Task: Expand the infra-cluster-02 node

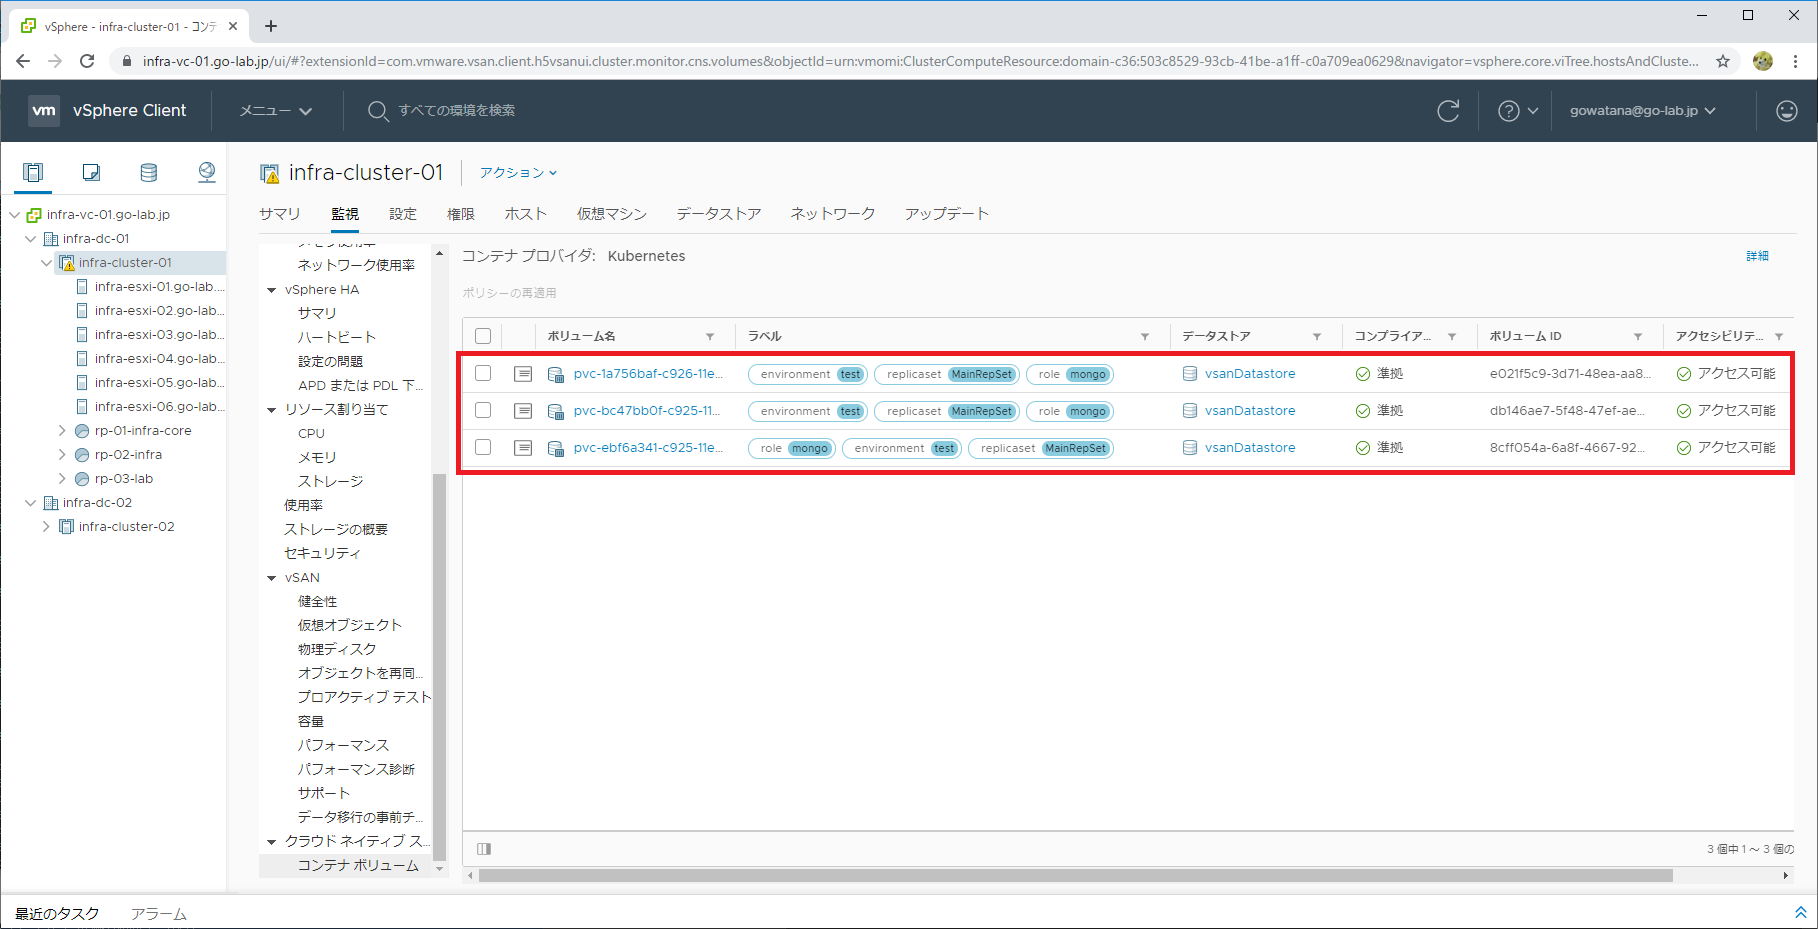Action: pyautogui.click(x=46, y=527)
